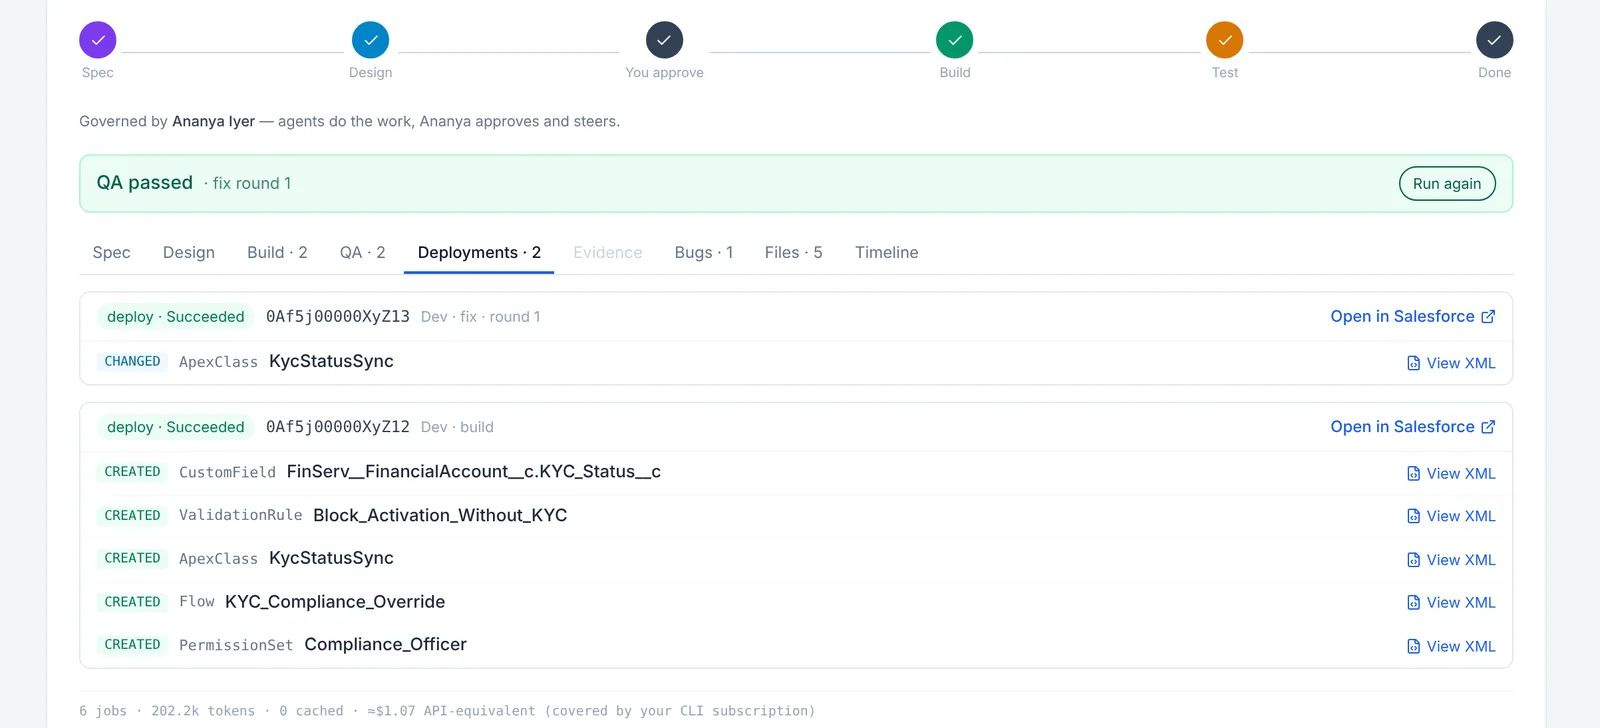Click the Compliance_Officer permission set name
The width and height of the screenshot is (1600, 728).
(386, 644)
